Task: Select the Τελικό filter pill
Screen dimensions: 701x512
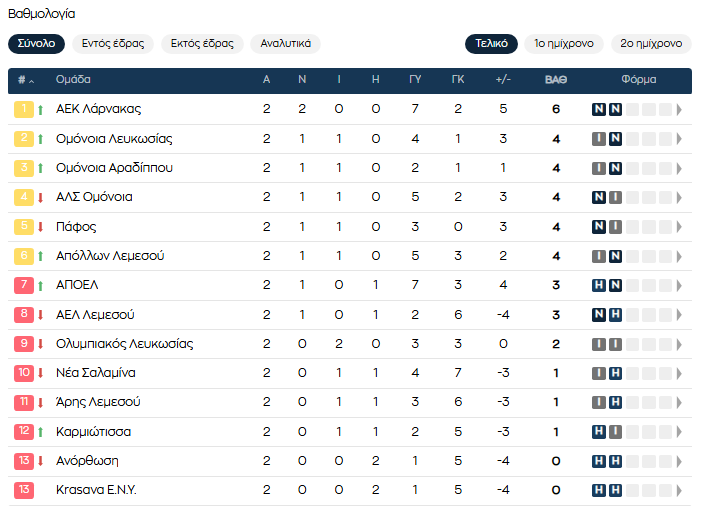Action: (491, 44)
